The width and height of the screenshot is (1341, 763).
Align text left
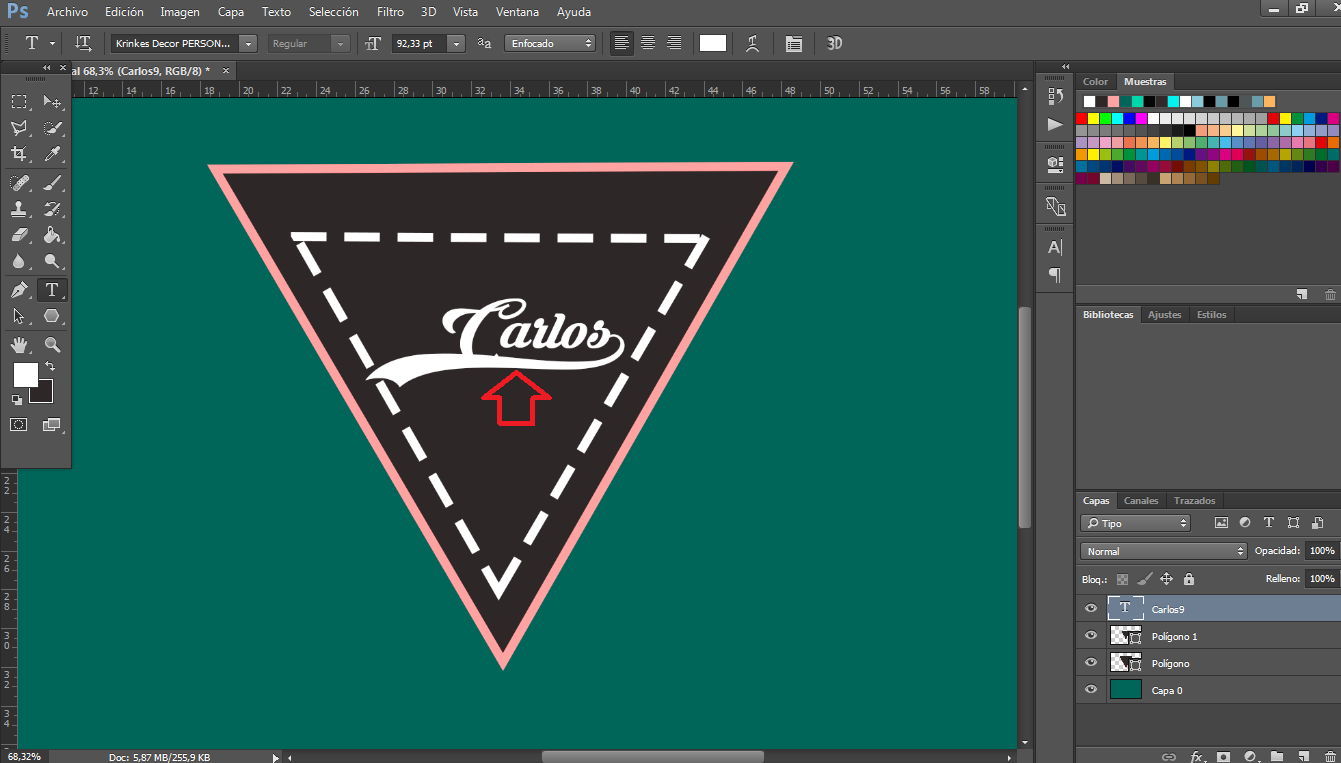(622, 43)
